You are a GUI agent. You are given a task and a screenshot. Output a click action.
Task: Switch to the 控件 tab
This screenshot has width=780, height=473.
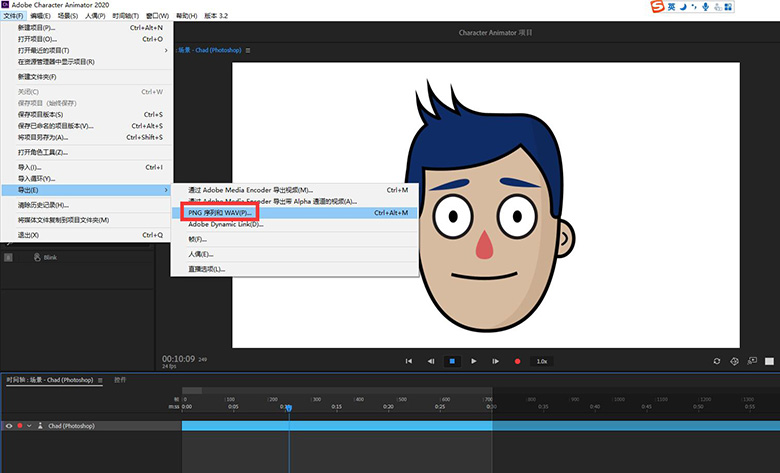point(120,379)
